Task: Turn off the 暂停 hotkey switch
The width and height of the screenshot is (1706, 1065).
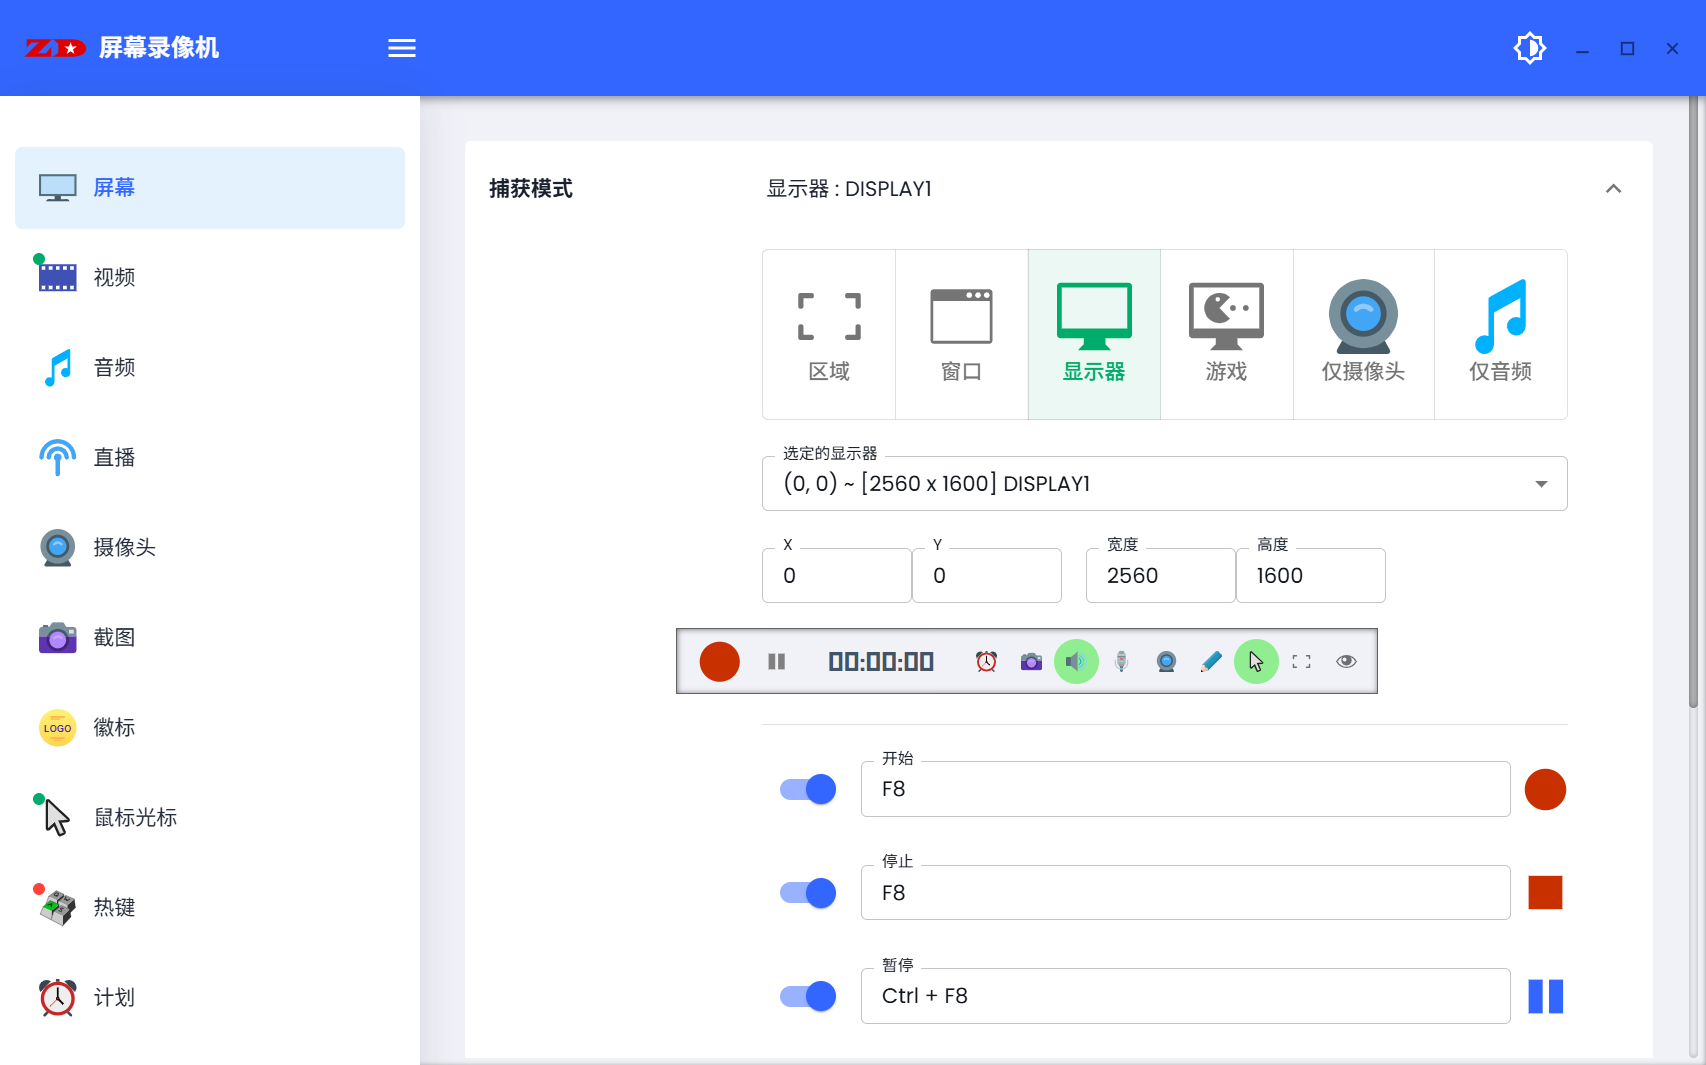Action: 806,996
